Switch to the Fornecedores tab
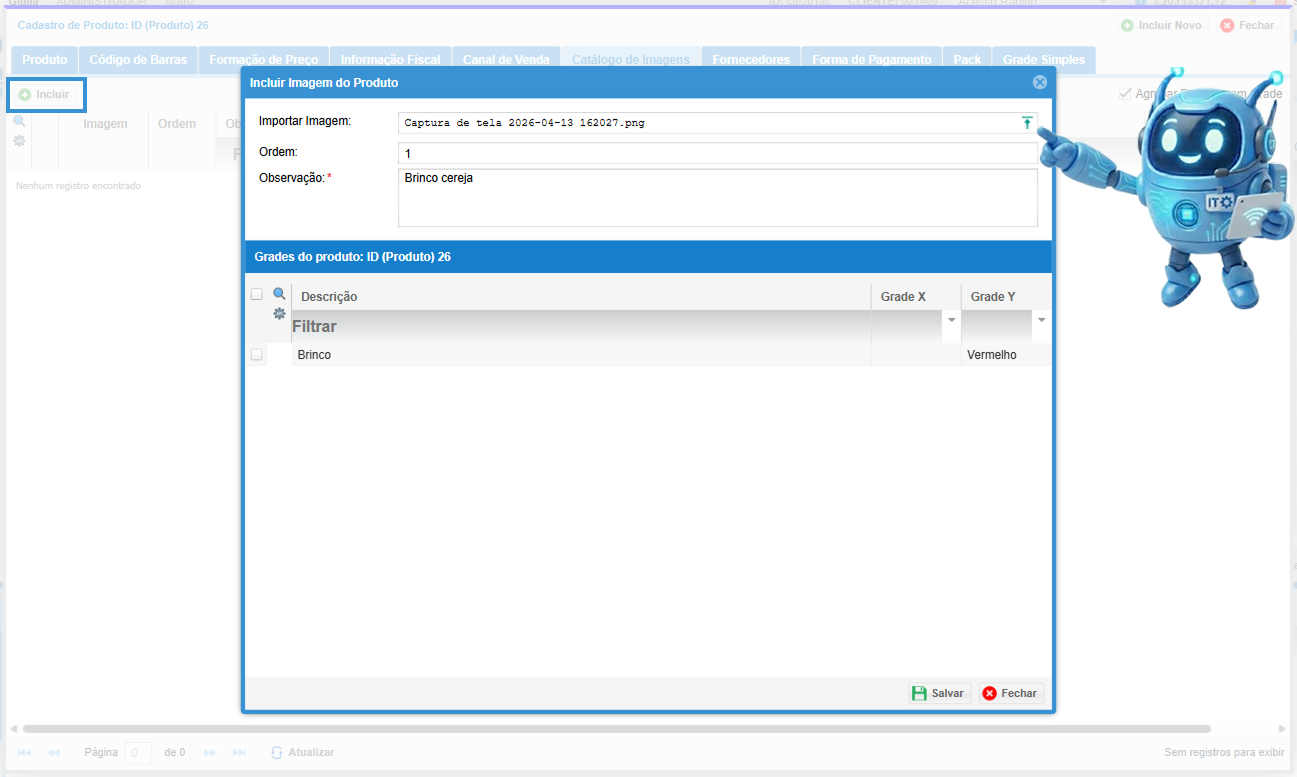The width and height of the screenshot is (1297, 777). (x=751, y=60)
